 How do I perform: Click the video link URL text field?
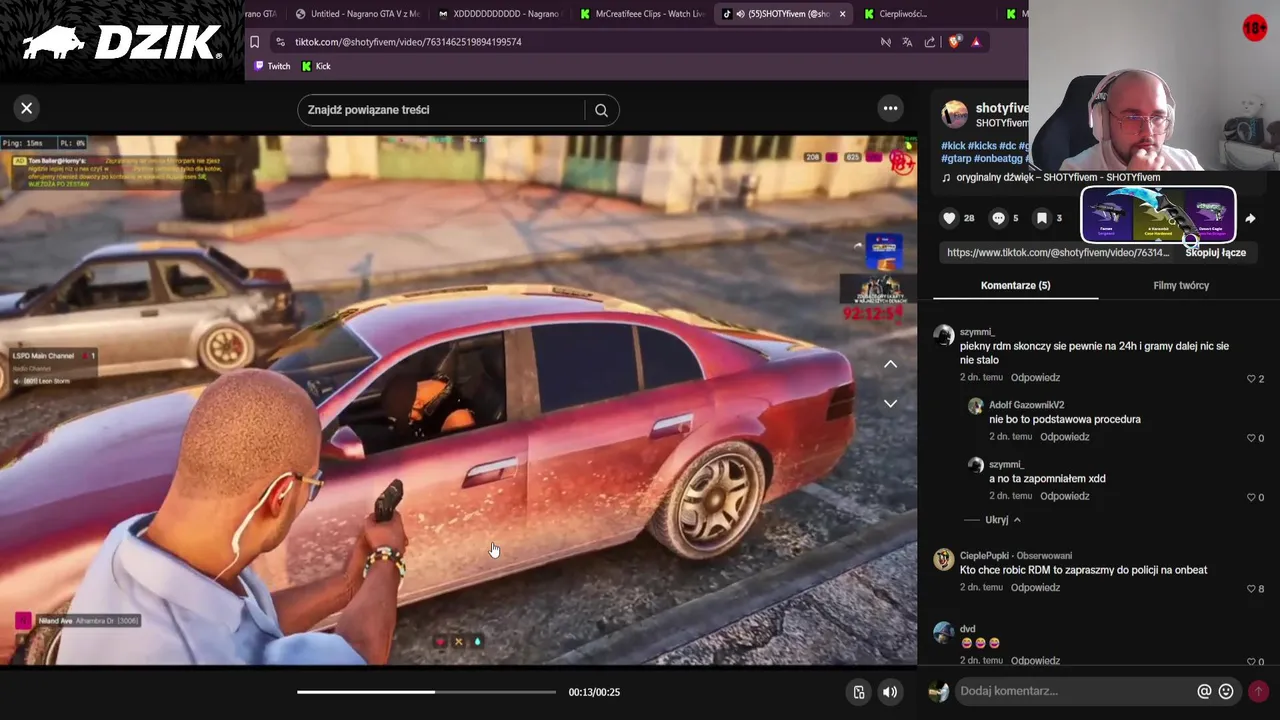pyautogui.click(x=1058, y=253)
